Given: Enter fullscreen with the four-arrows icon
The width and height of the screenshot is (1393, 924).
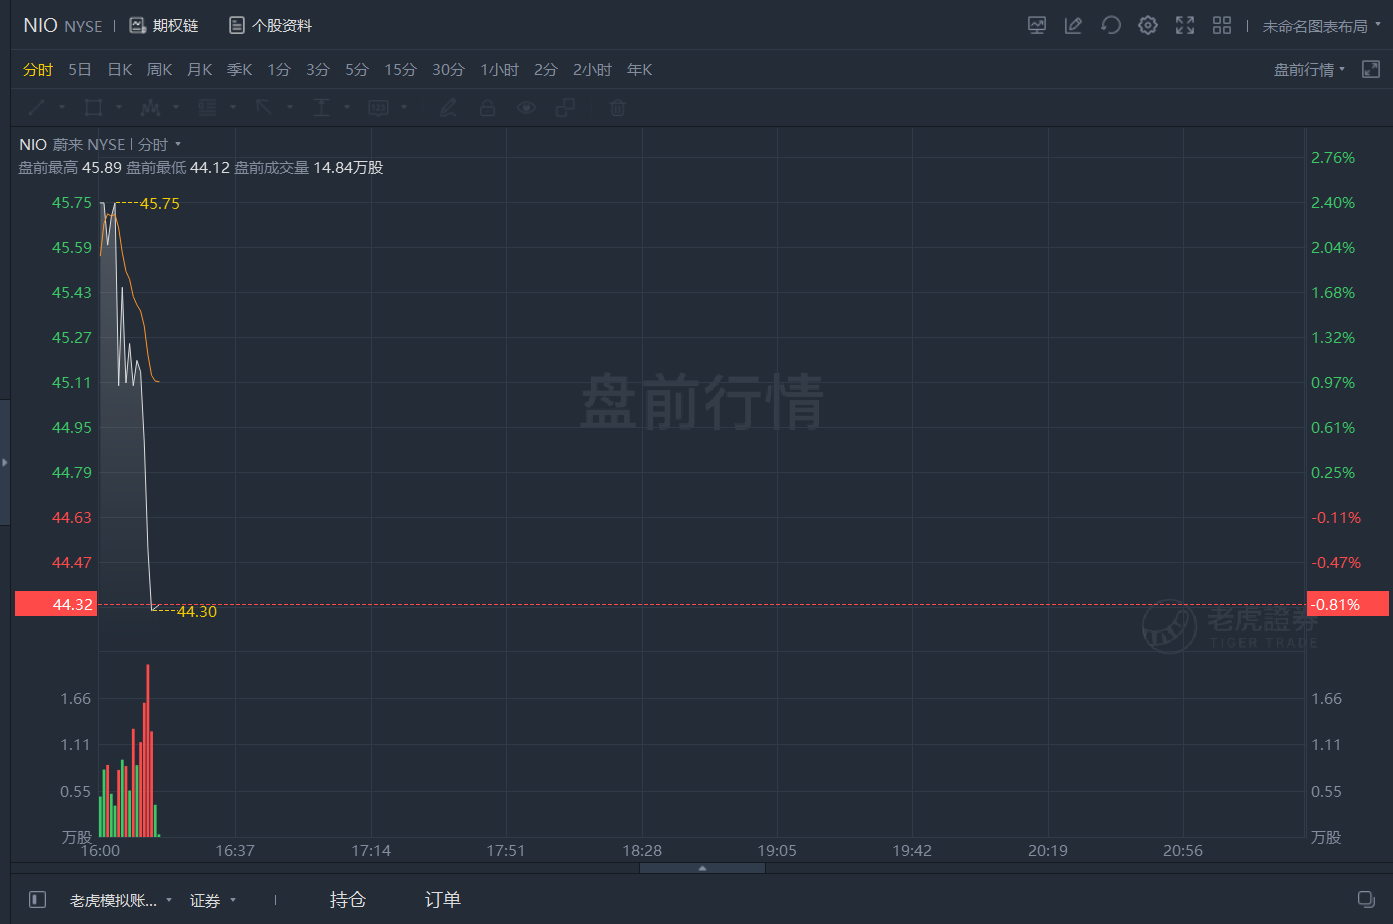Looking at the screenshot, I should (x=1185, y=25).
